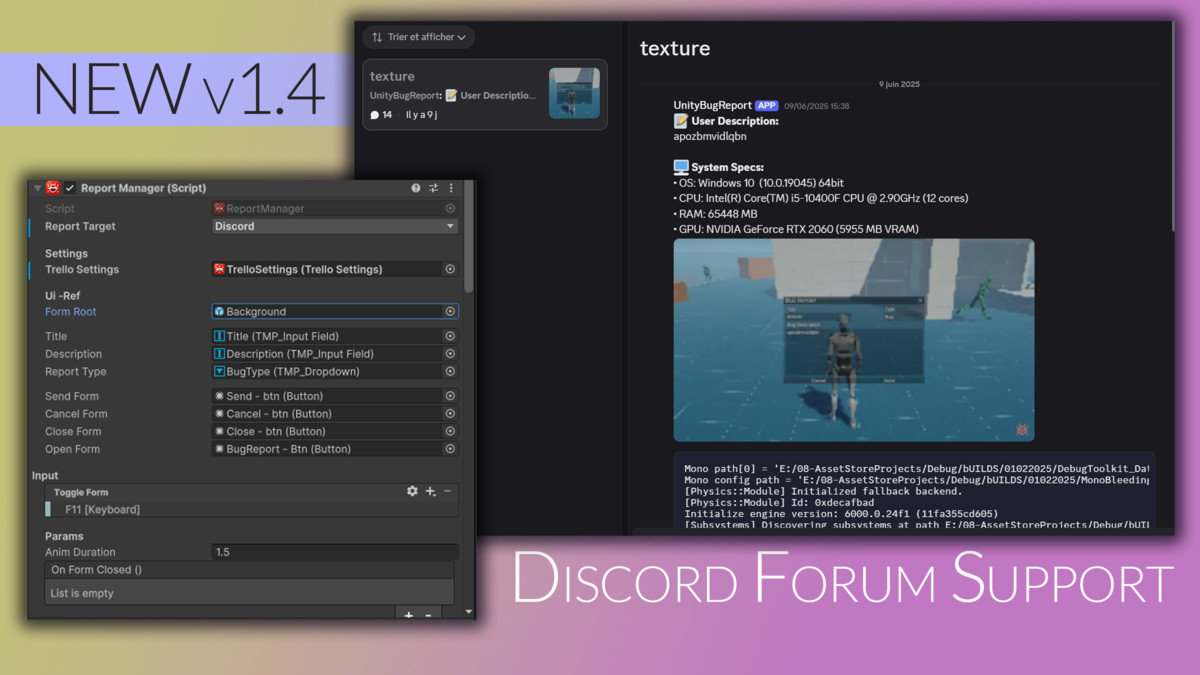Open the texture forum post card
1200x675 pixels.
coord(485,95)
